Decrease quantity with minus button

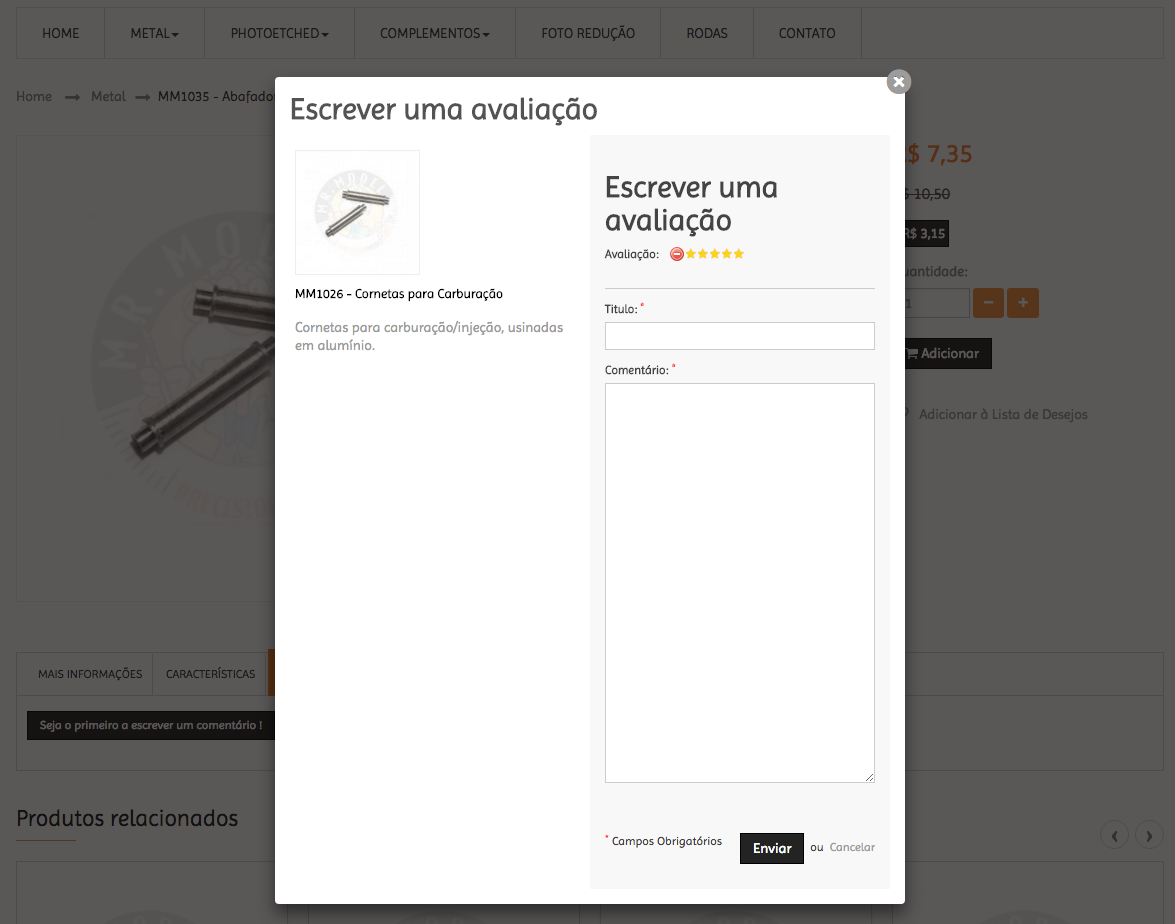(x=988, y=303)
